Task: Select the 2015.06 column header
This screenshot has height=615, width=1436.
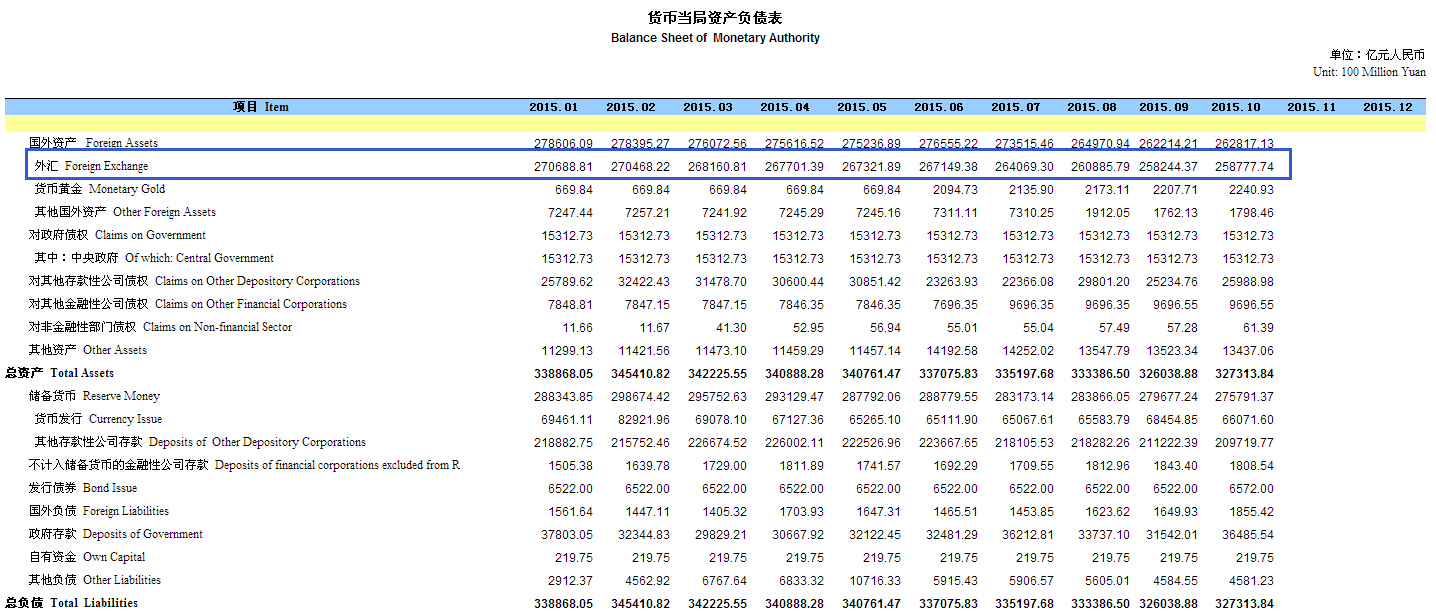Action: 939,107
